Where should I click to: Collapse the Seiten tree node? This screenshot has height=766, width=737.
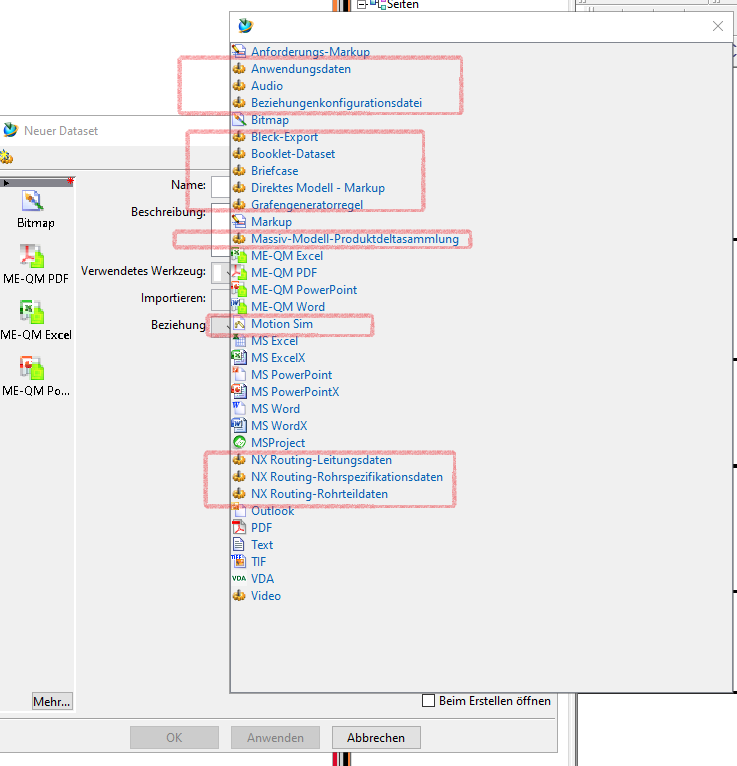coord(361,5)
